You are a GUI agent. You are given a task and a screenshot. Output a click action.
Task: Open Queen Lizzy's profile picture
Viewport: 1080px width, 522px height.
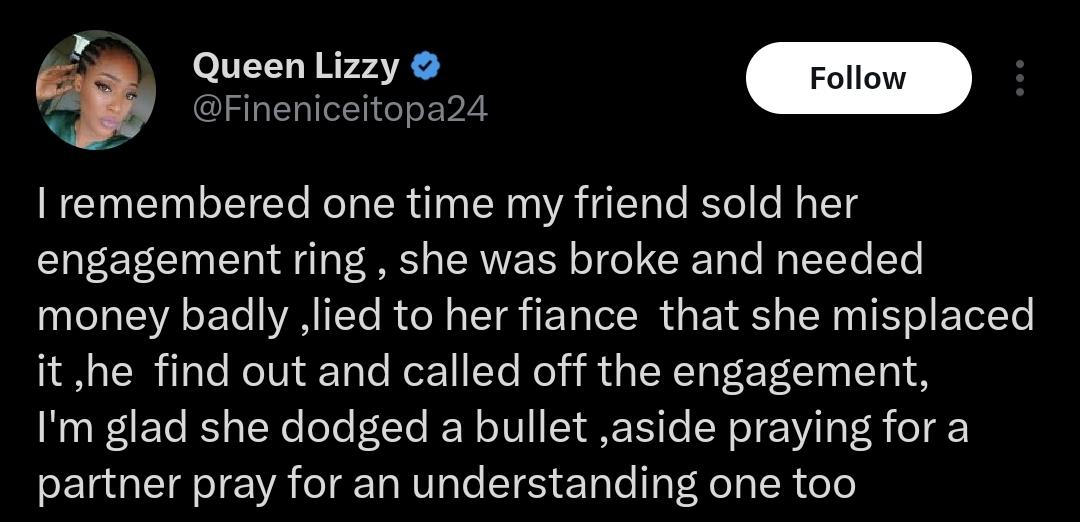pos(95,90)
